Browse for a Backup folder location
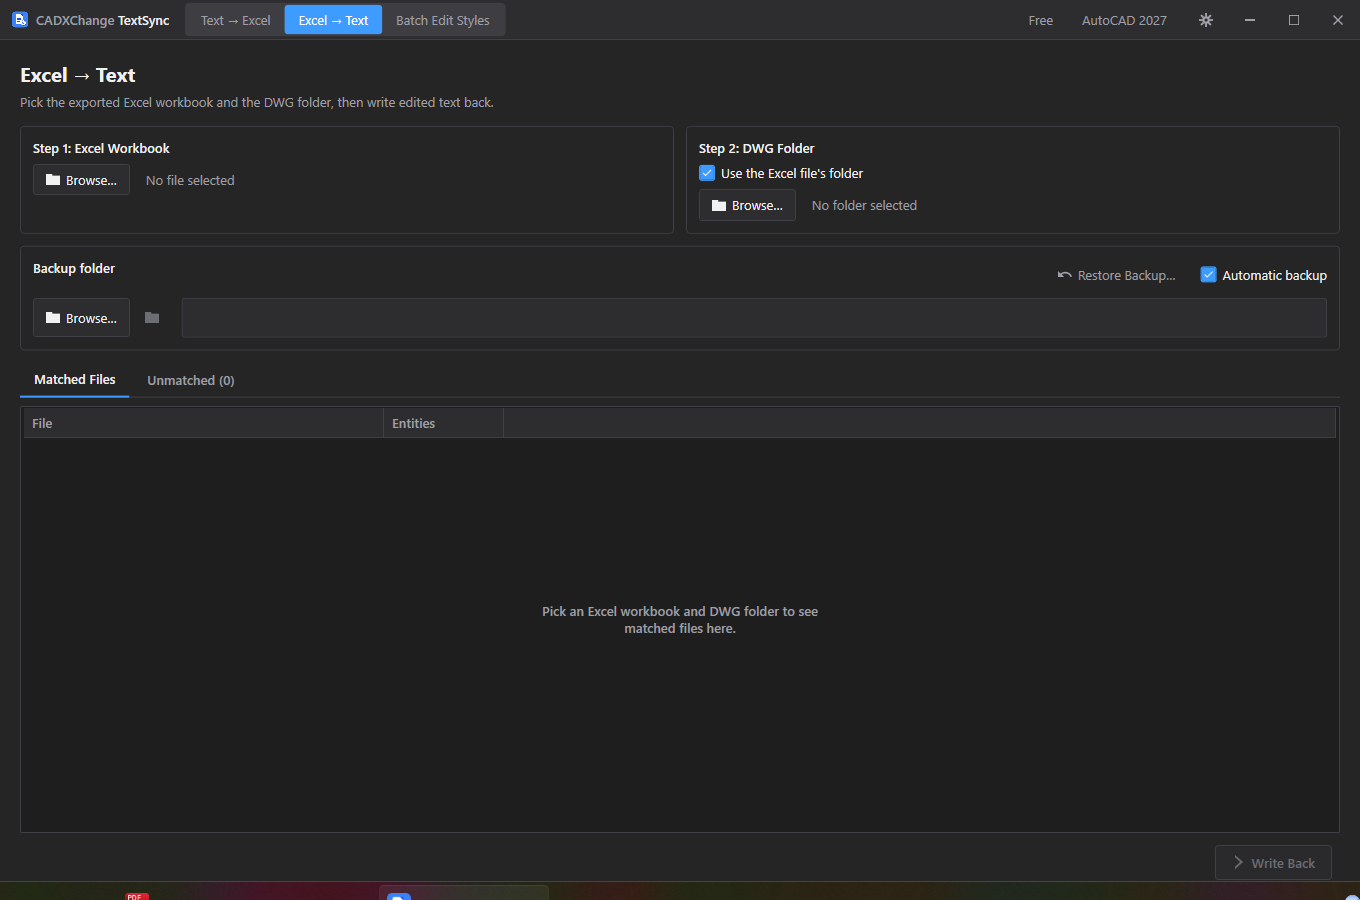The height and width of the screenshot is (900, 1360). click(81, 318)
